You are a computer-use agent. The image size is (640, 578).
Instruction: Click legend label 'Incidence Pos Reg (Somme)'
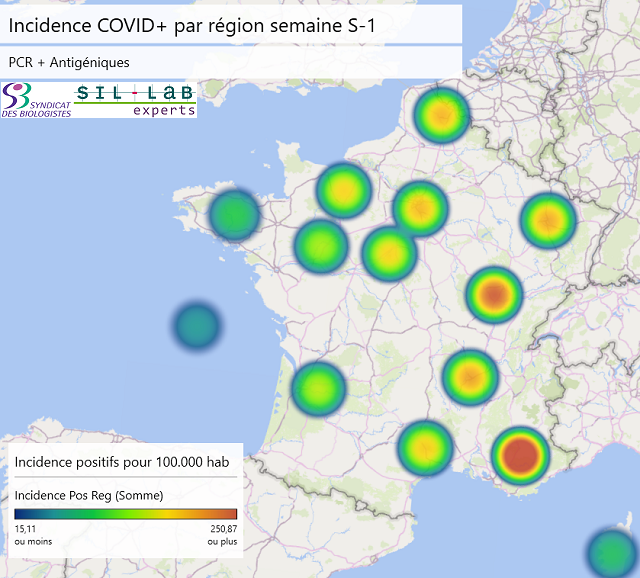click(x=89, y=495)
